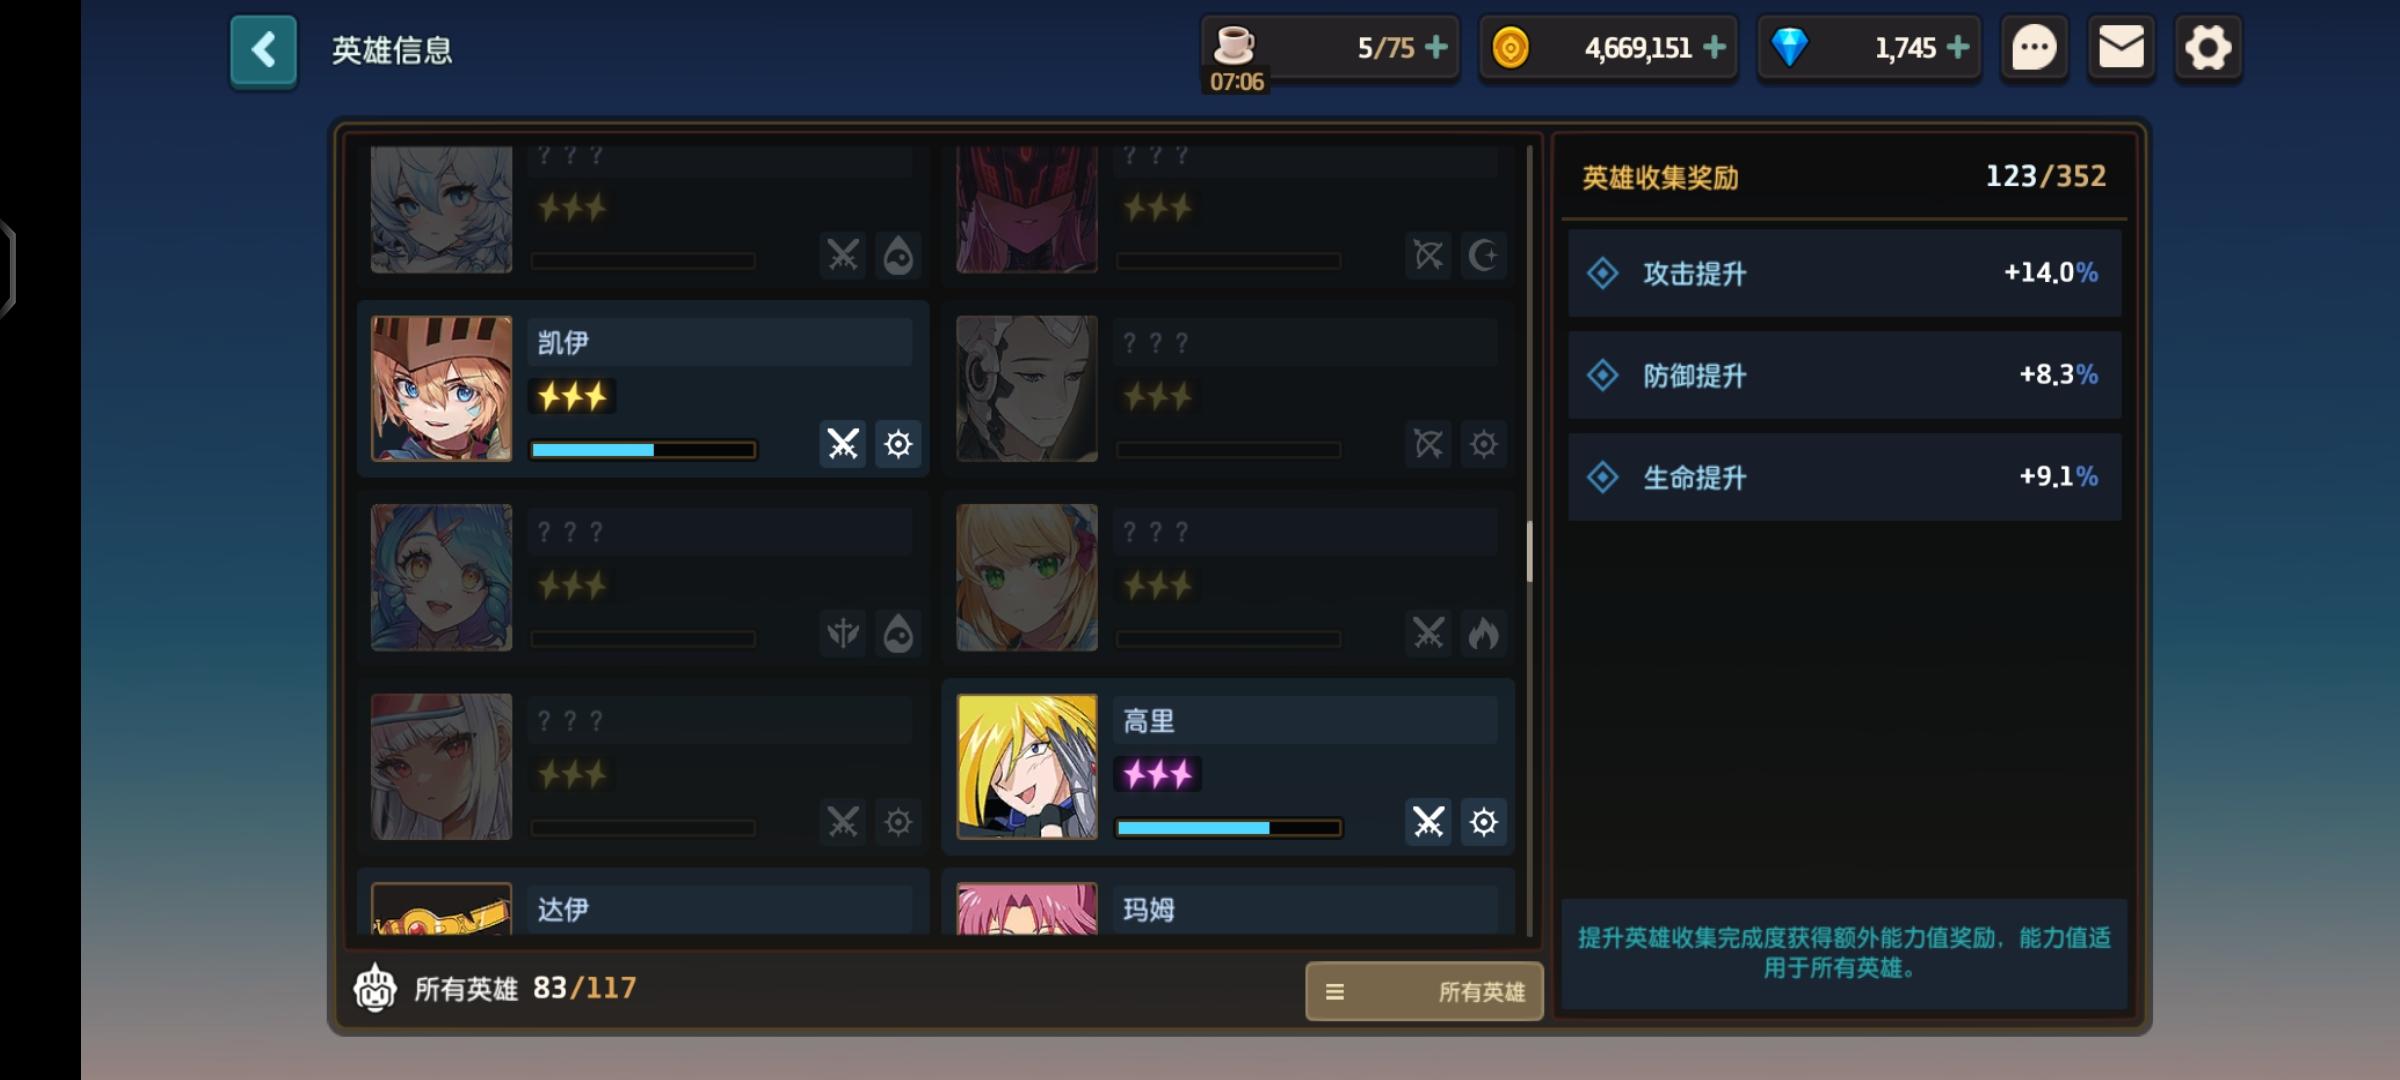Click 凯伊's crossed swords class icon
The width and height of the screenshot is (2400, 1080).
[843, 444]
